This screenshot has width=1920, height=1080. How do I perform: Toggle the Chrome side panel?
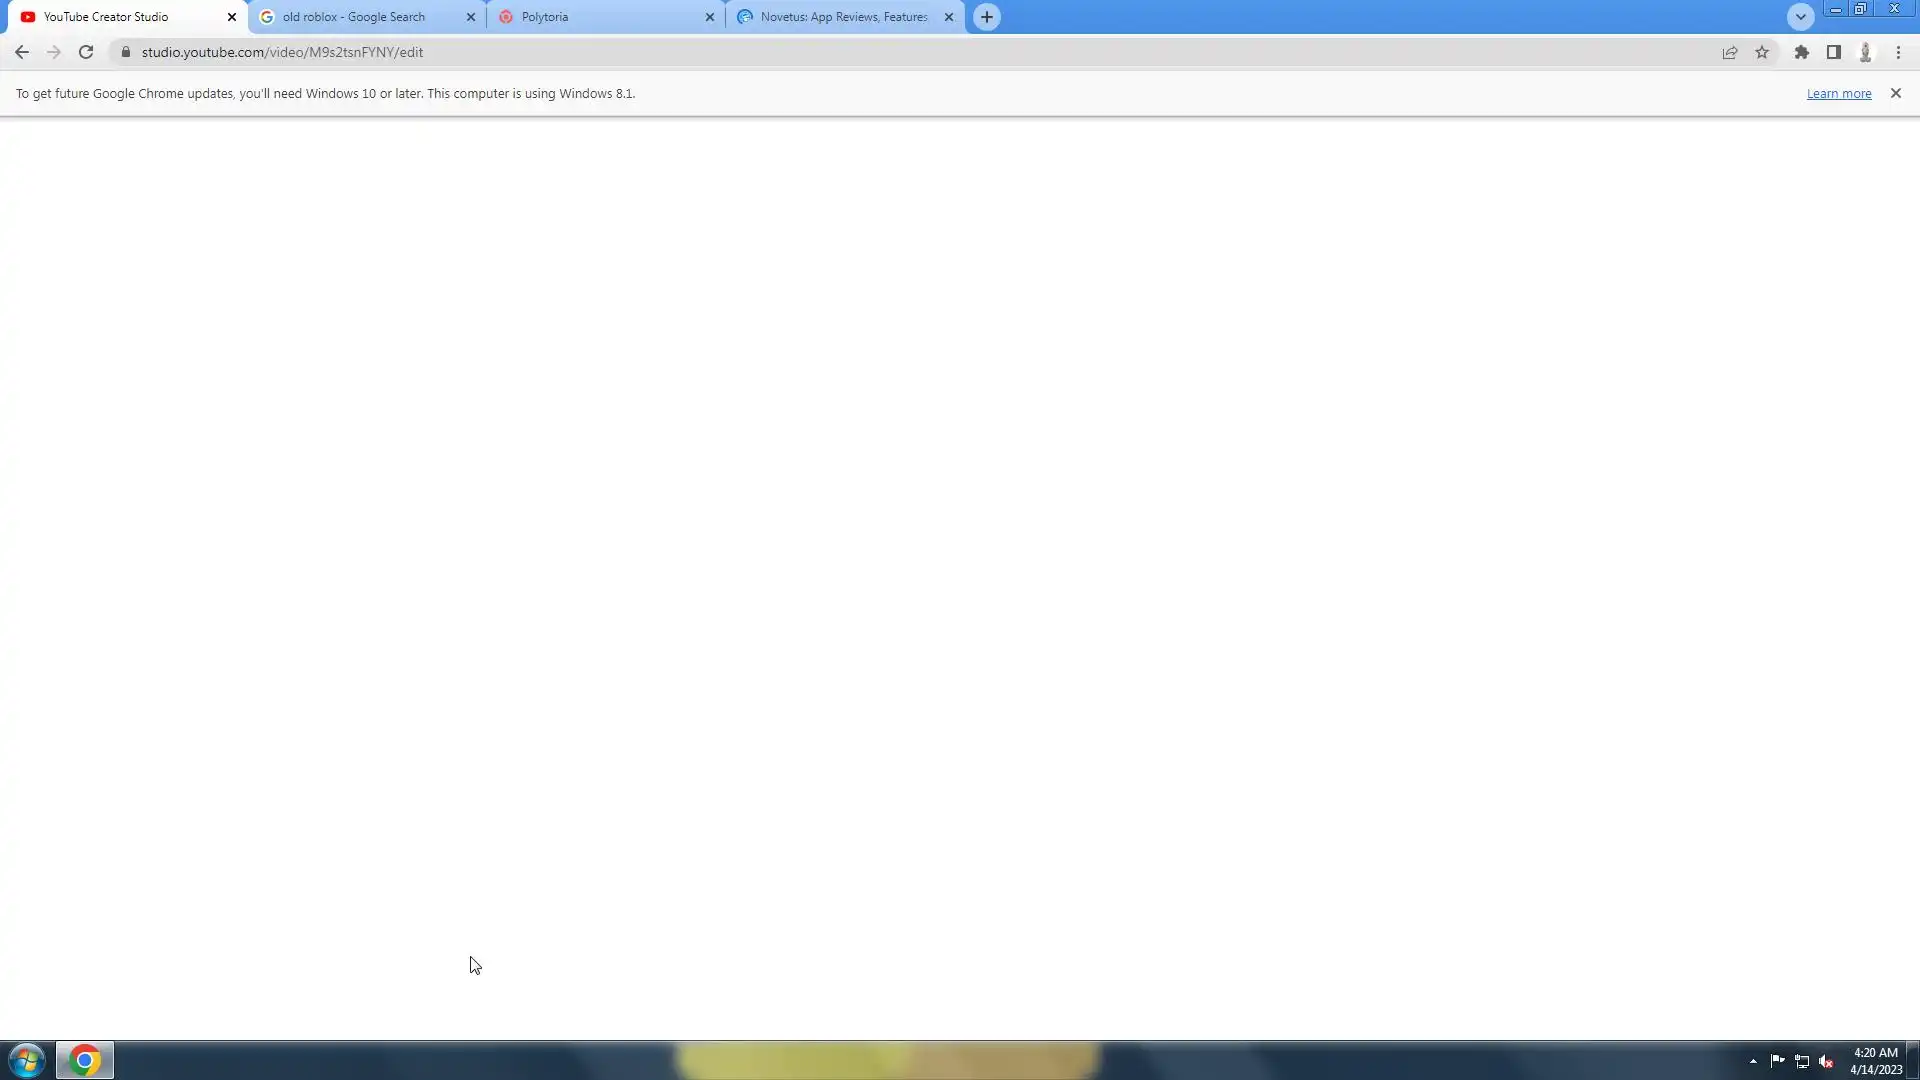(1833, 52)
